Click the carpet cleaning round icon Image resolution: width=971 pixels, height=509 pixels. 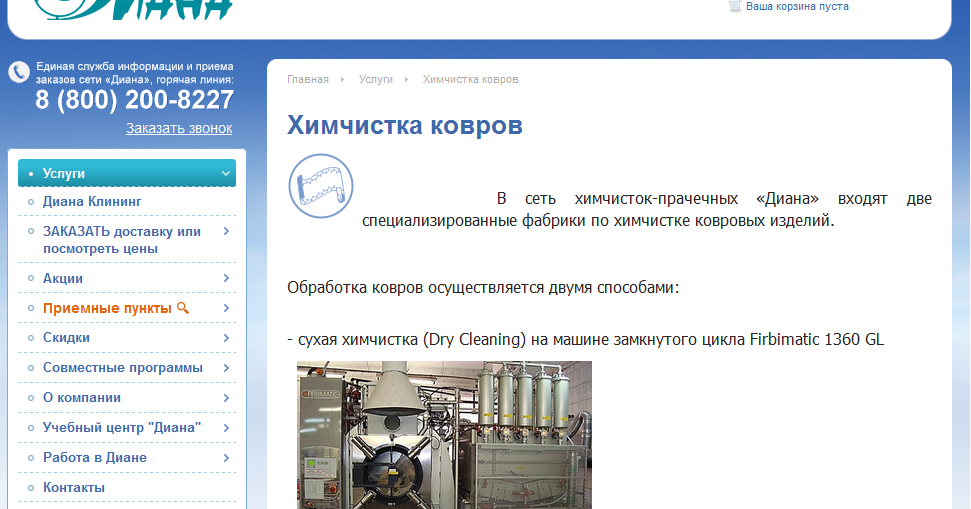coord(321,186)
